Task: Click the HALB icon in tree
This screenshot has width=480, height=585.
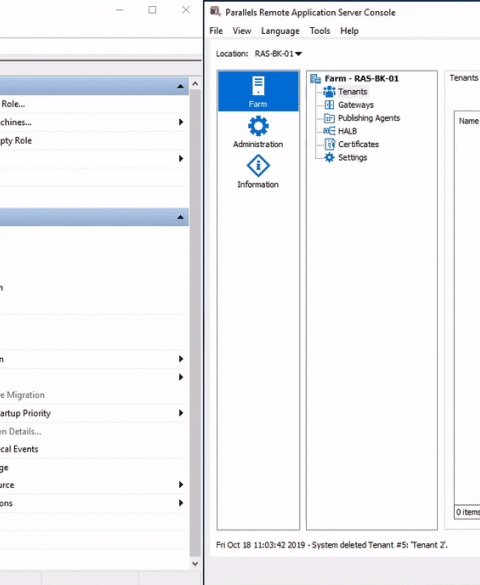Action: click(329, 131)
